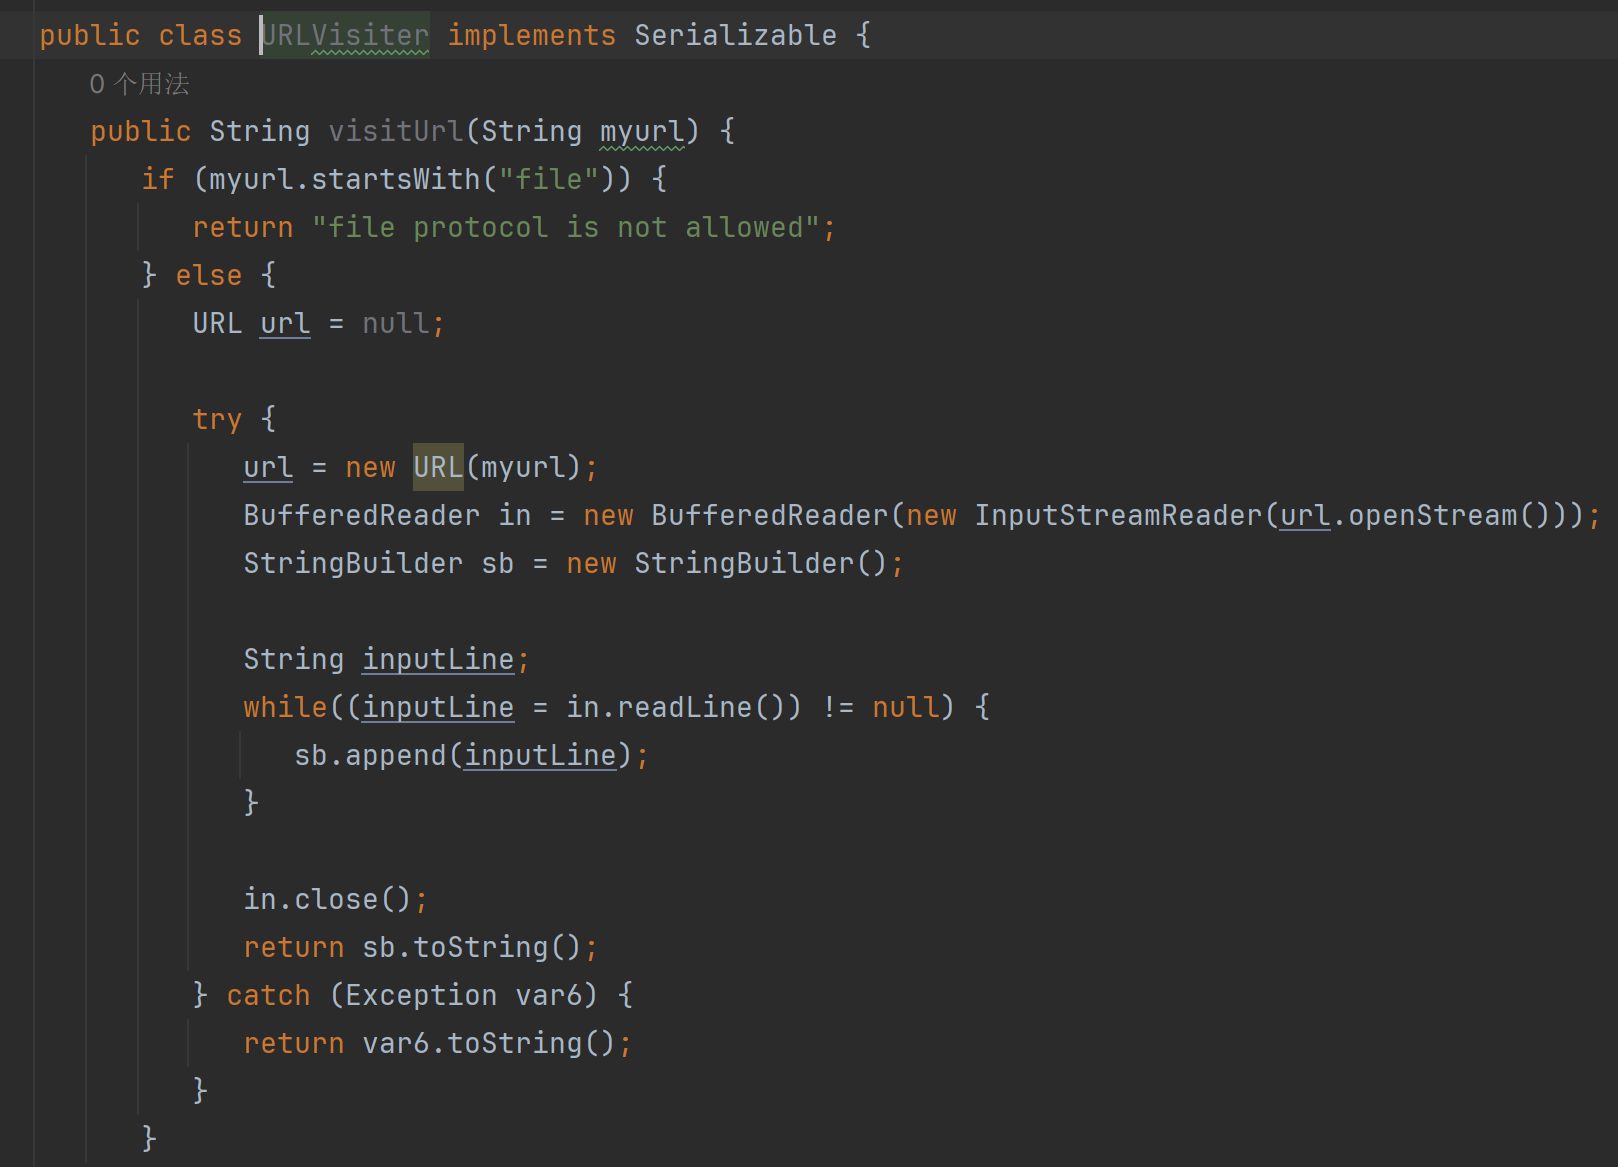This screenshot has height=1167, width=1618.
Task: Click the try keyword
Action: pos(217,419)
